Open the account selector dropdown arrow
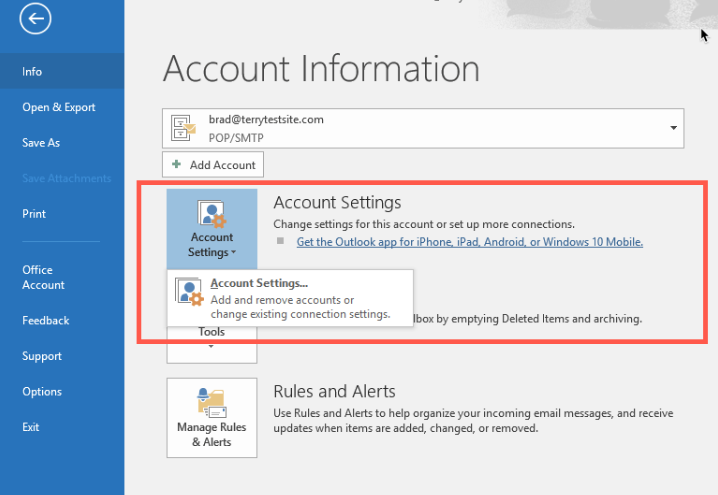Image resolution: width=718 pixels, height=495 pixels. coord(673,128)
